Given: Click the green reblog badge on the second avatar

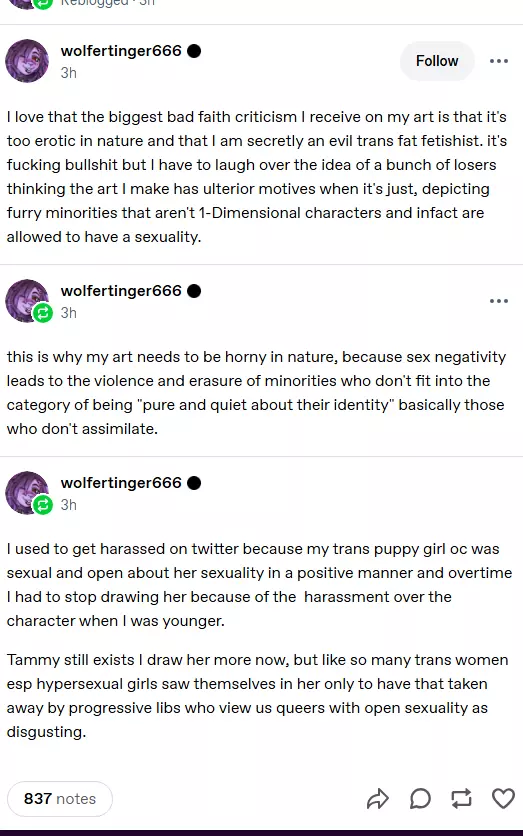Looking at the screenshot, I should click(x=43, y=312).
